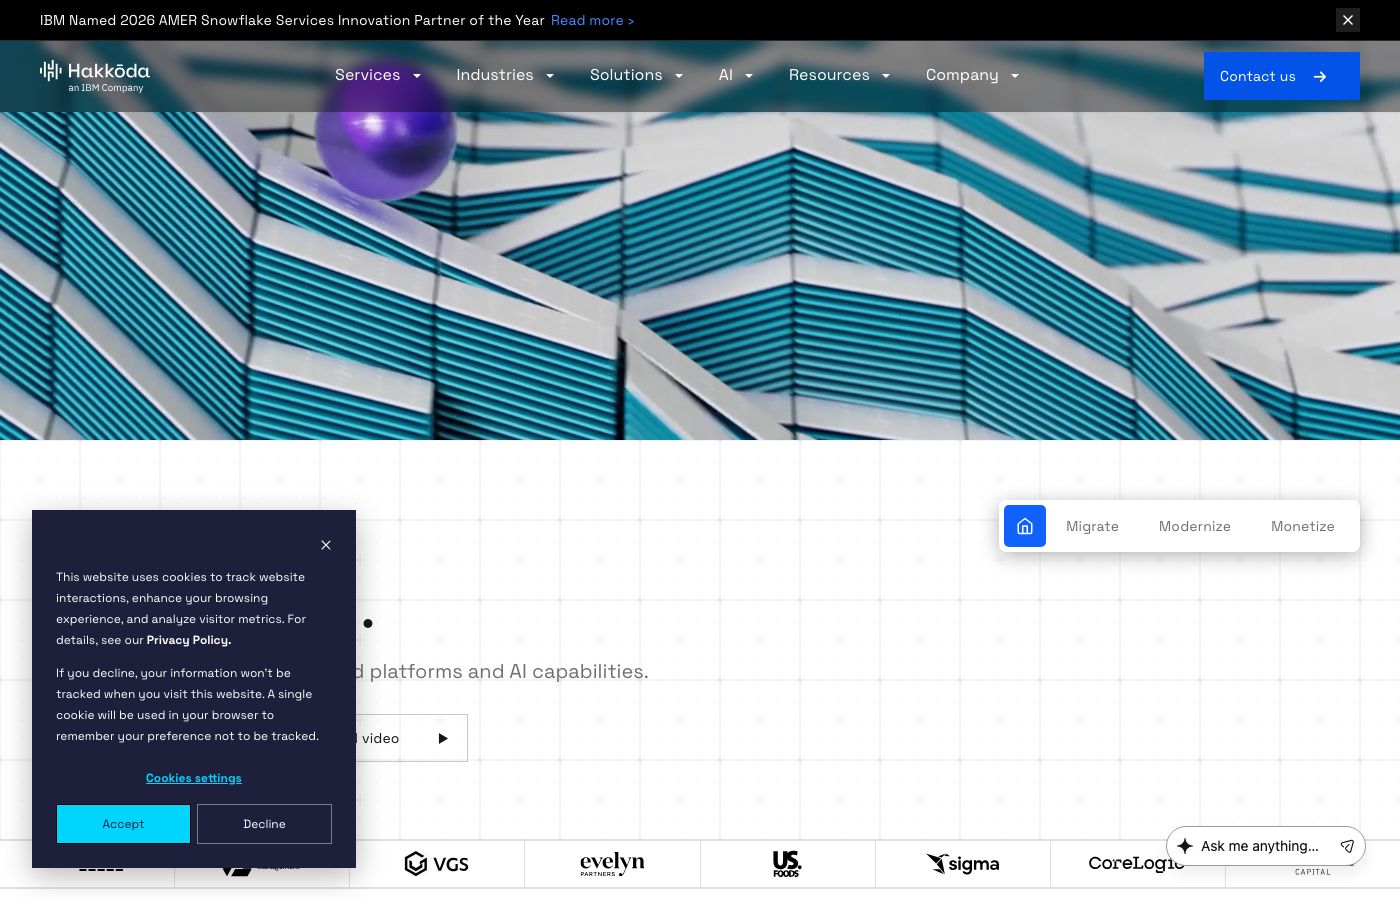The width and height of the screenshot is (1400, 900).
Task: Open the CoreLogic logo
Action: click(1136, 863)
